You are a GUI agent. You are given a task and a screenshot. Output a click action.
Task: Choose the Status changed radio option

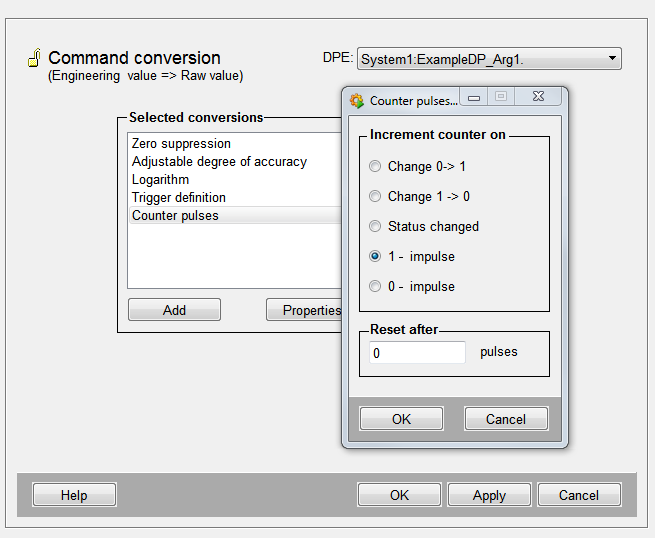click(376, 227)
